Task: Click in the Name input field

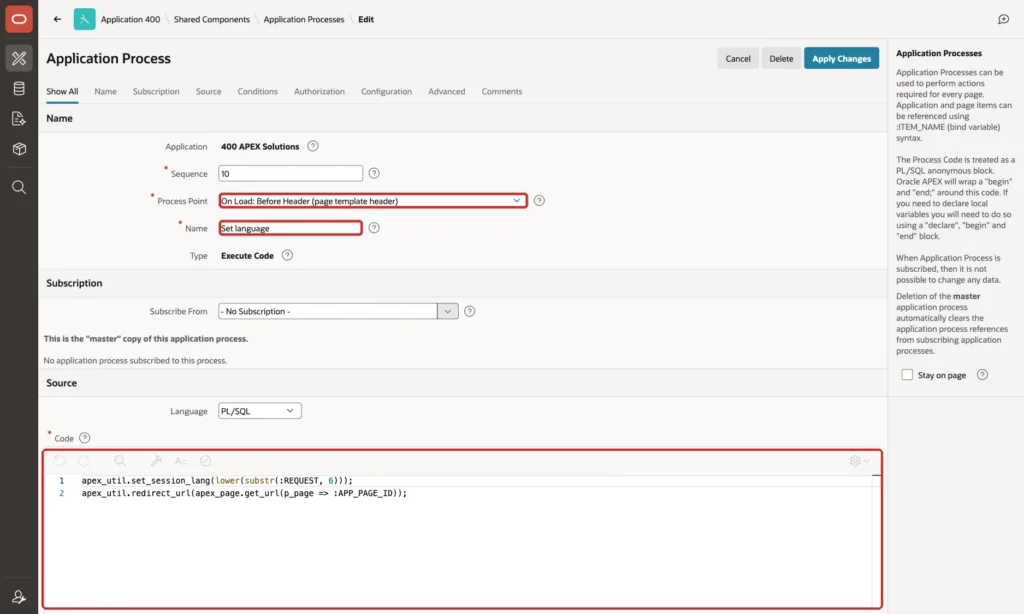Action: (x=291, y=228)
